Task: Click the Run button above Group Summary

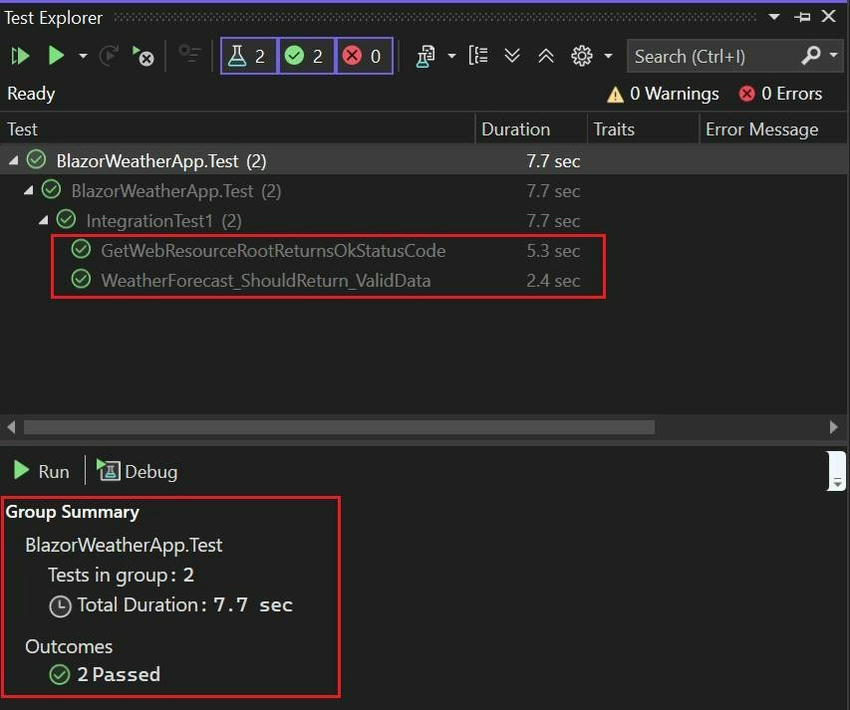Action: coord(40,470)
